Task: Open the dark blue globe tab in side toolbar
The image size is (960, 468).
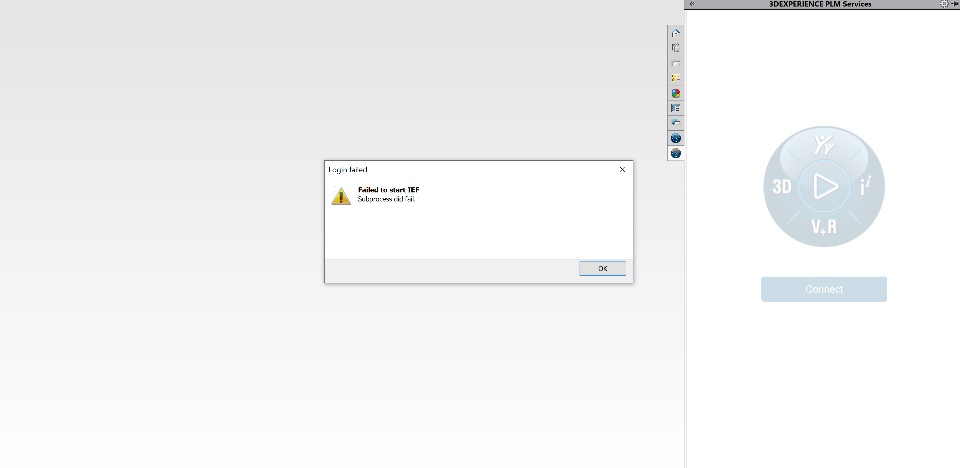Action: [675, 138]
